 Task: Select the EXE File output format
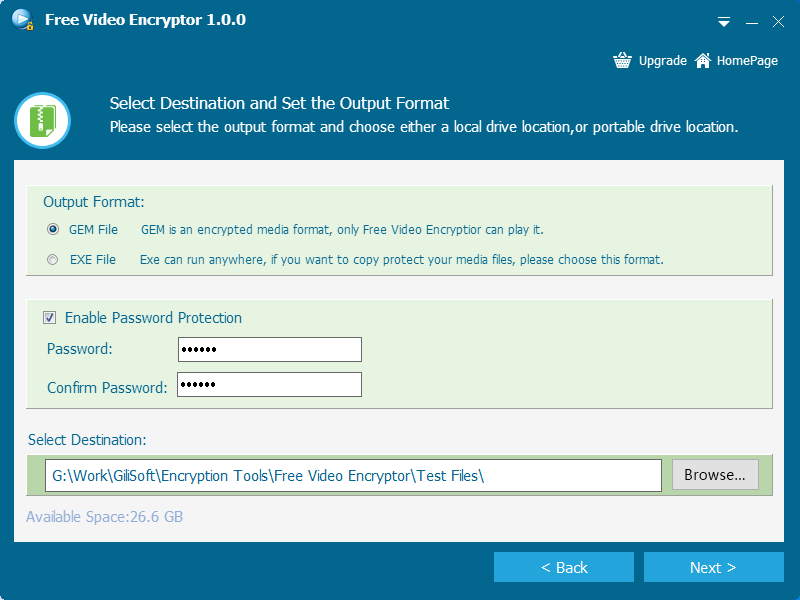53,259
